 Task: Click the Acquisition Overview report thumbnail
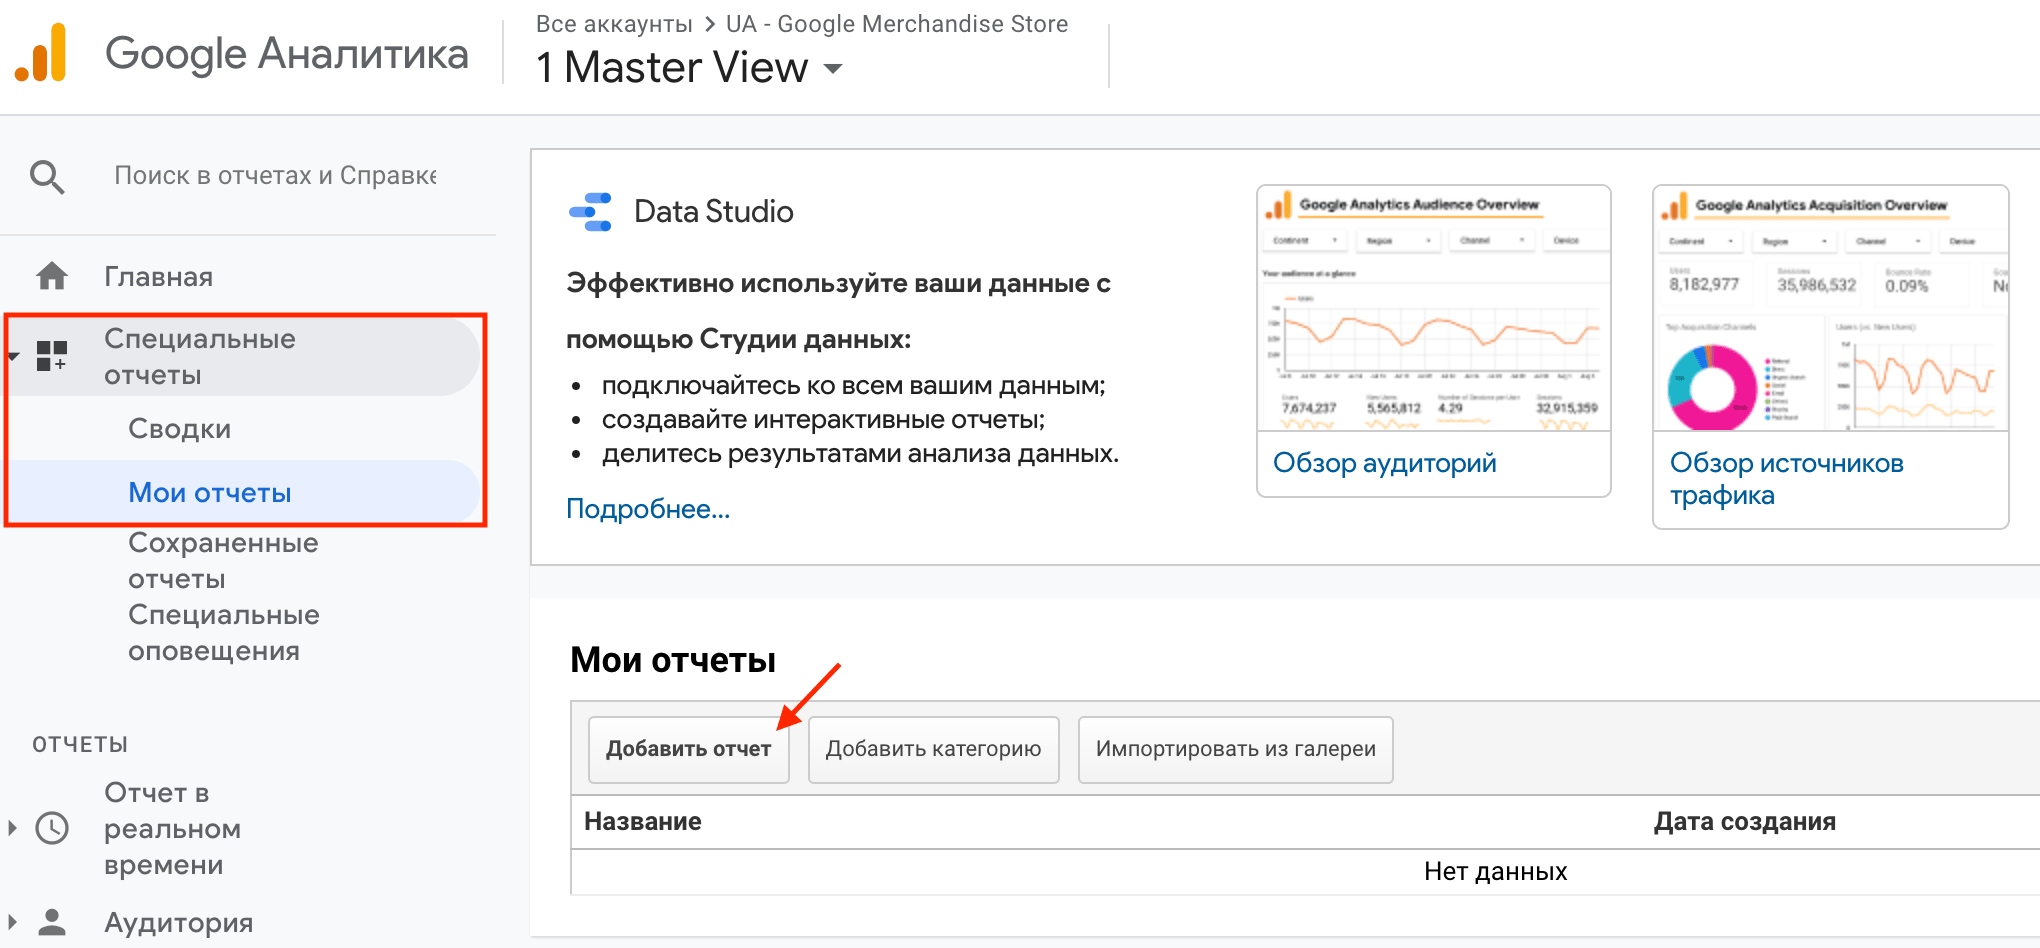[1831, 308]
